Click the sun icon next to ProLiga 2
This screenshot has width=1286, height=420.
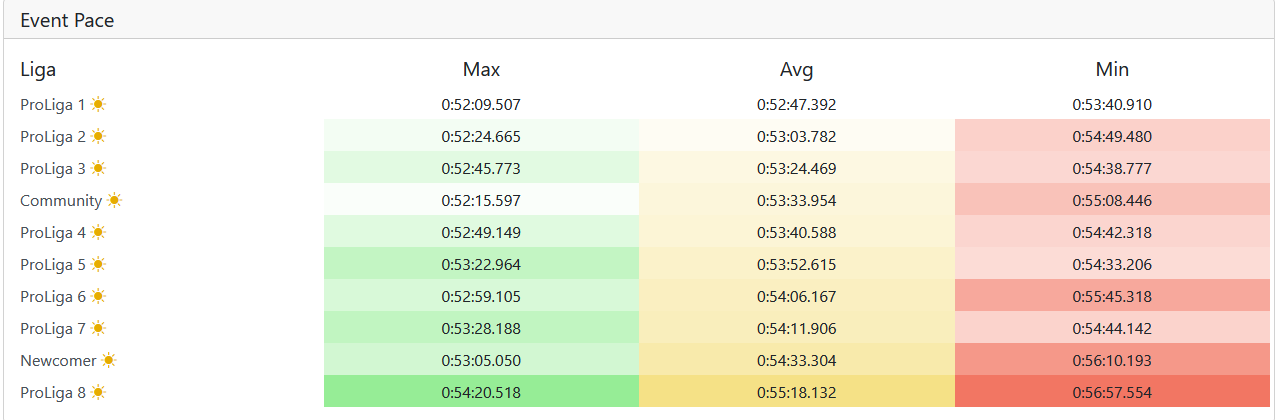click(x=98, y=136)
